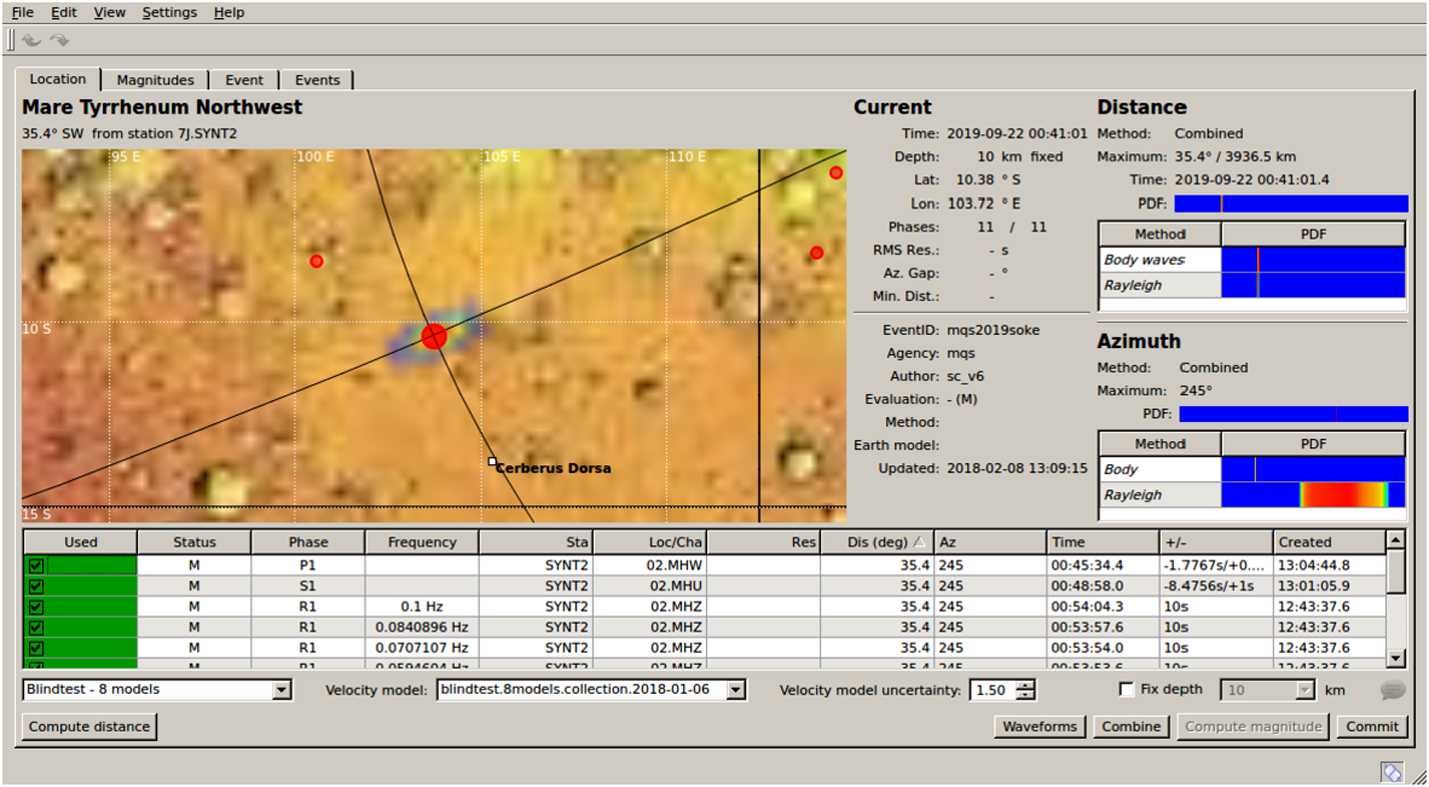Decrease velocity model uncertainty with down arrow
Viewport: 1429px width, 787px height.
point(1025,695)
